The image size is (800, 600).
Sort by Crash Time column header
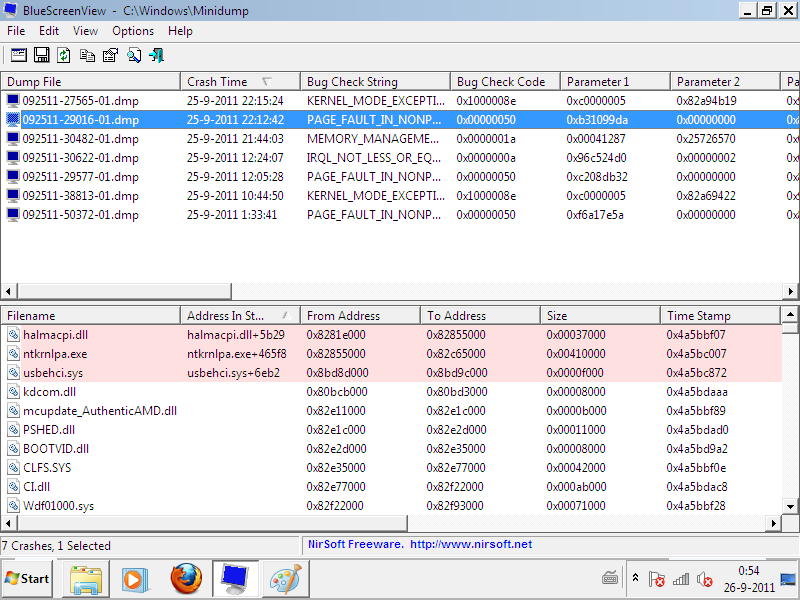coord(240,82)
